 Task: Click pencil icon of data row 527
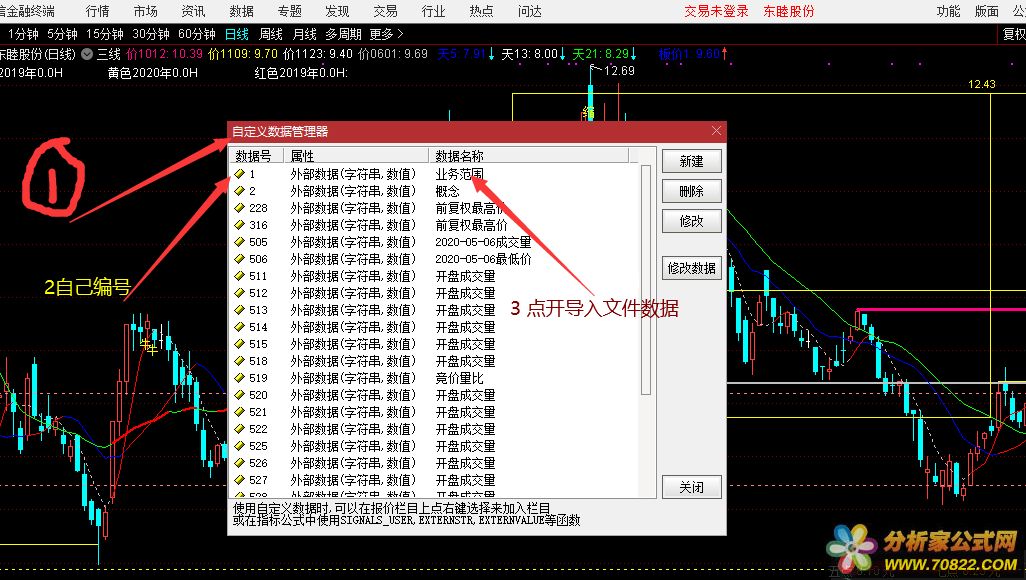(x=239, y=480)
